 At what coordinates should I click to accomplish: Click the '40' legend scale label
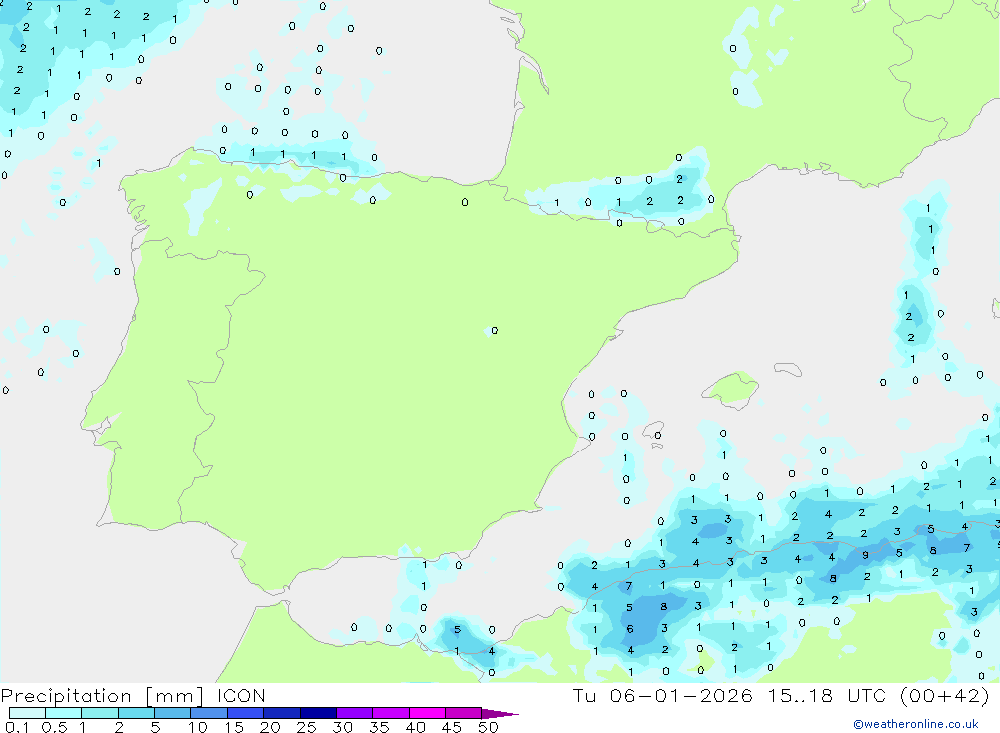[x=415, y=727]
